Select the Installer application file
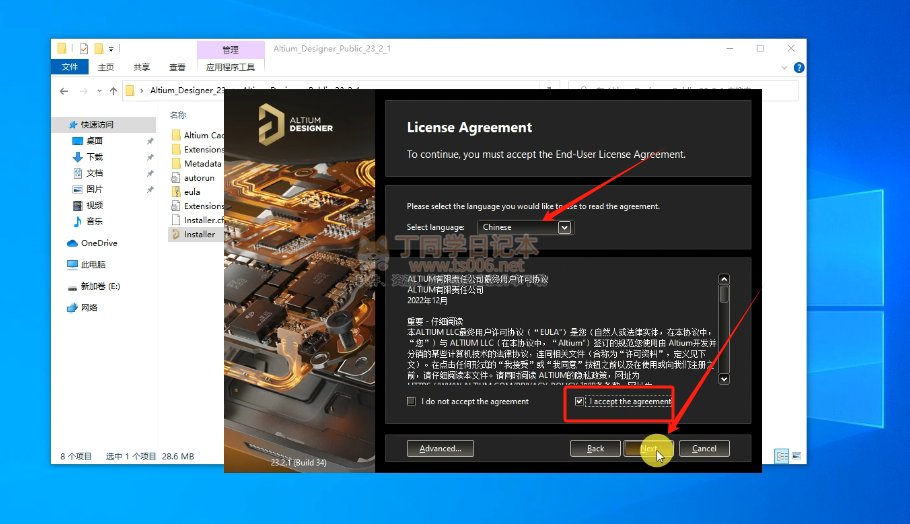Image resolution: width=910 pixels, height=524 pixels. [x=194, y=234]
